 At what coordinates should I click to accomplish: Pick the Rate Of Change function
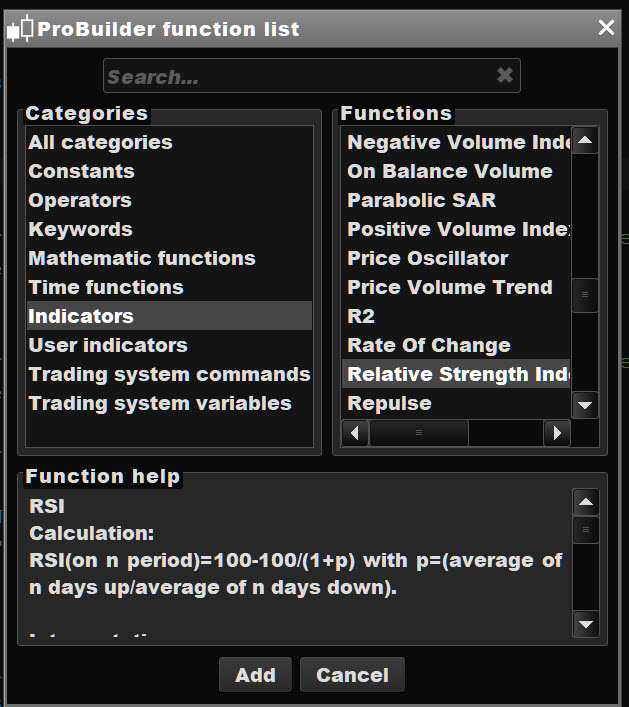click(428, 345)
